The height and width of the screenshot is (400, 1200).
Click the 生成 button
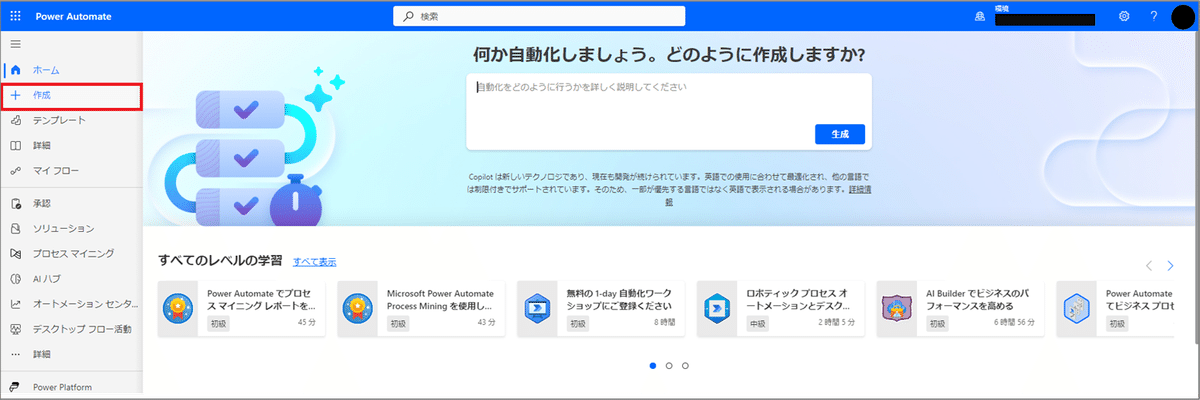[x=840, y=134]
